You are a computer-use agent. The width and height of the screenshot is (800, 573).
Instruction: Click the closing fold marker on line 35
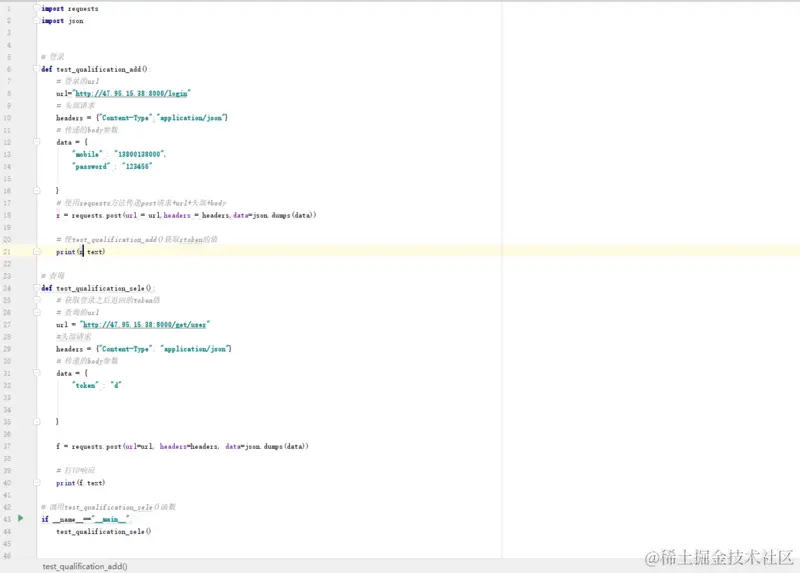pyautogui.click(x=37, y=421)
